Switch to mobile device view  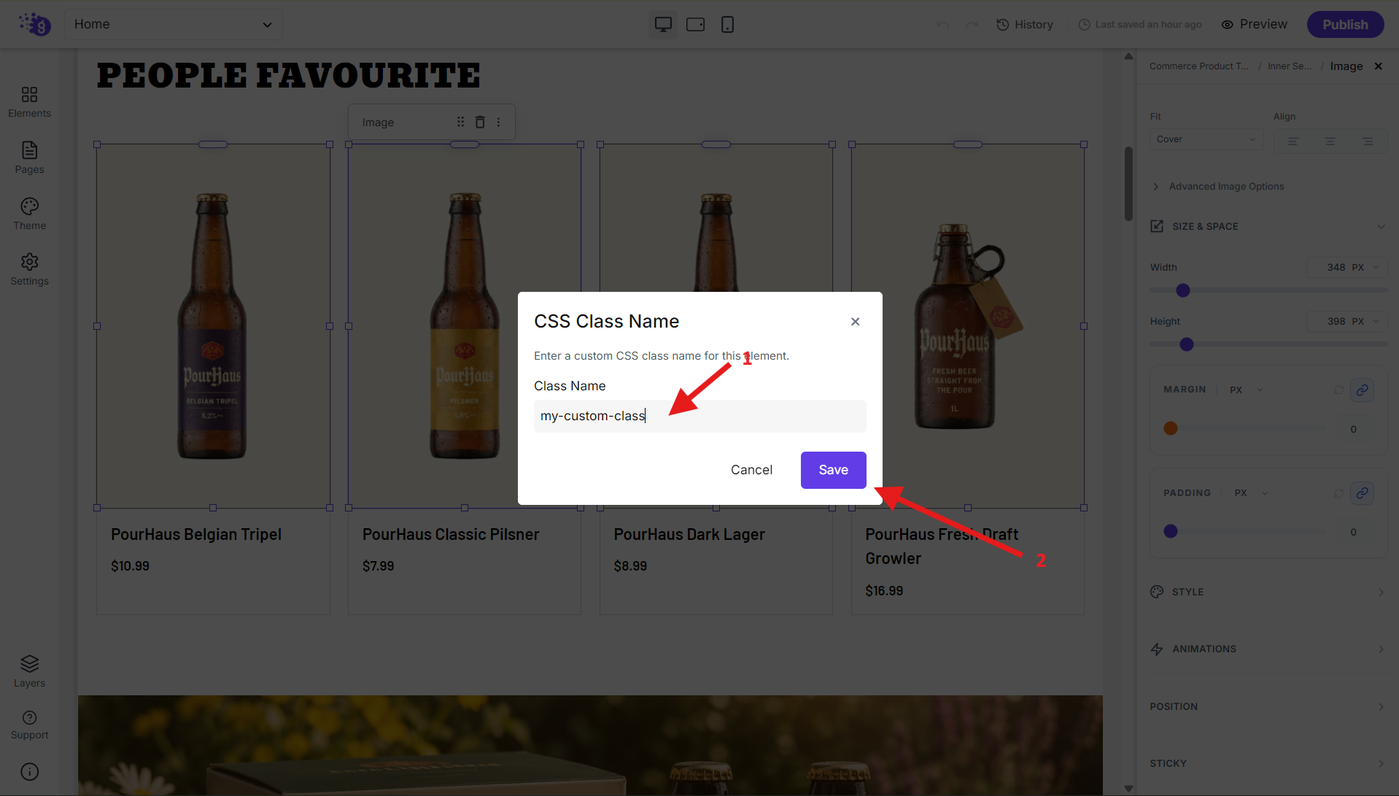727,24
